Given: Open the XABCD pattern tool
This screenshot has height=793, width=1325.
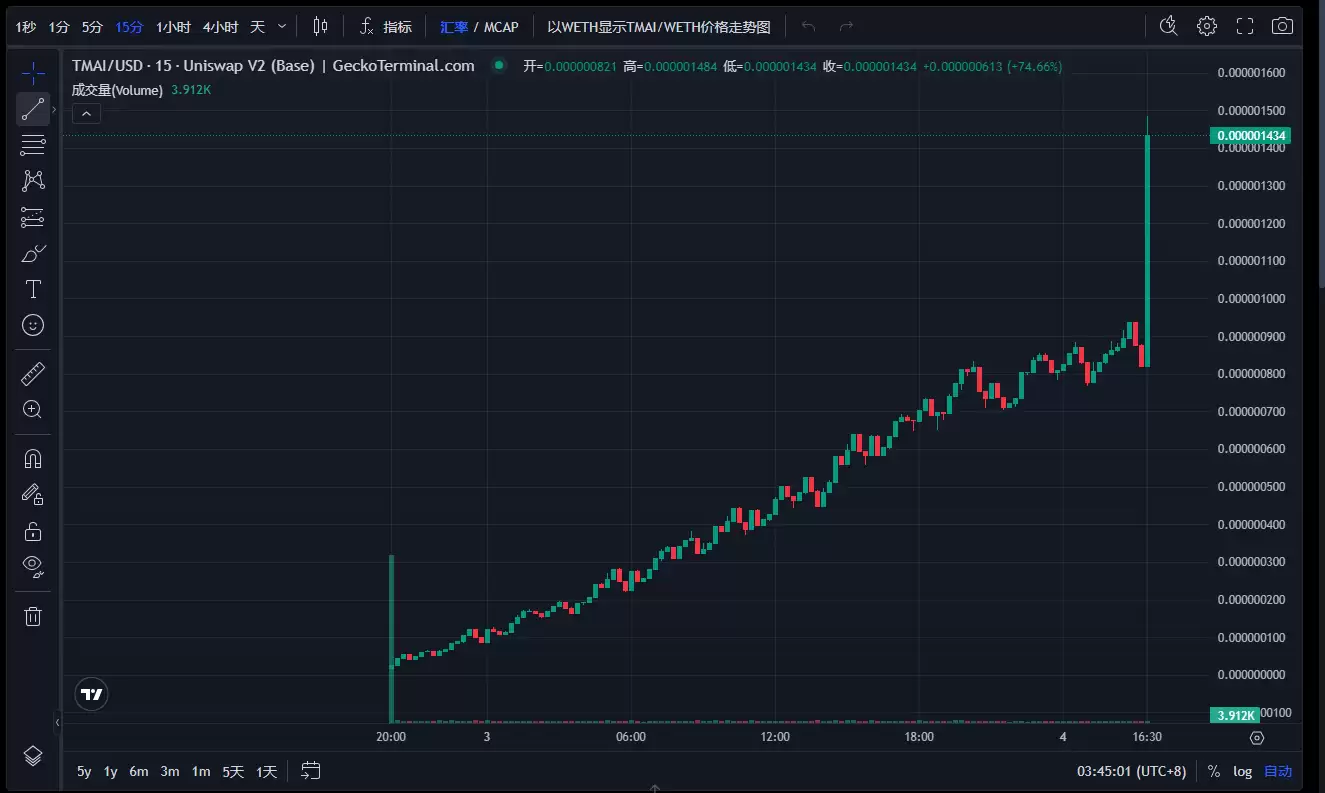Looking at the screenshot, I should point(33,181).
